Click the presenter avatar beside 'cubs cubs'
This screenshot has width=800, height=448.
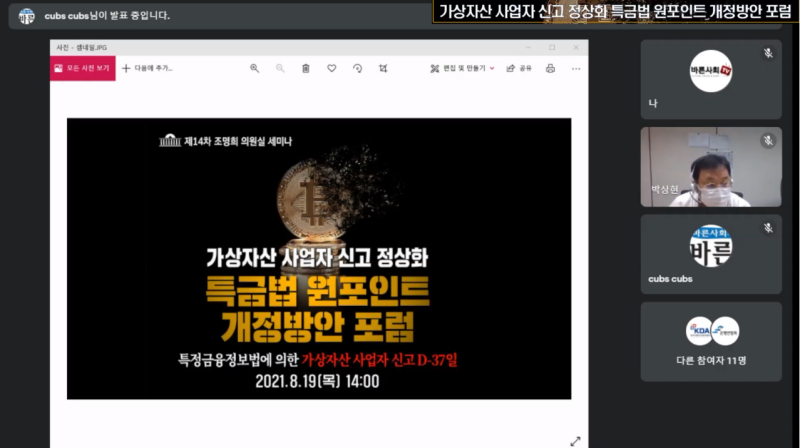point(27,16)
